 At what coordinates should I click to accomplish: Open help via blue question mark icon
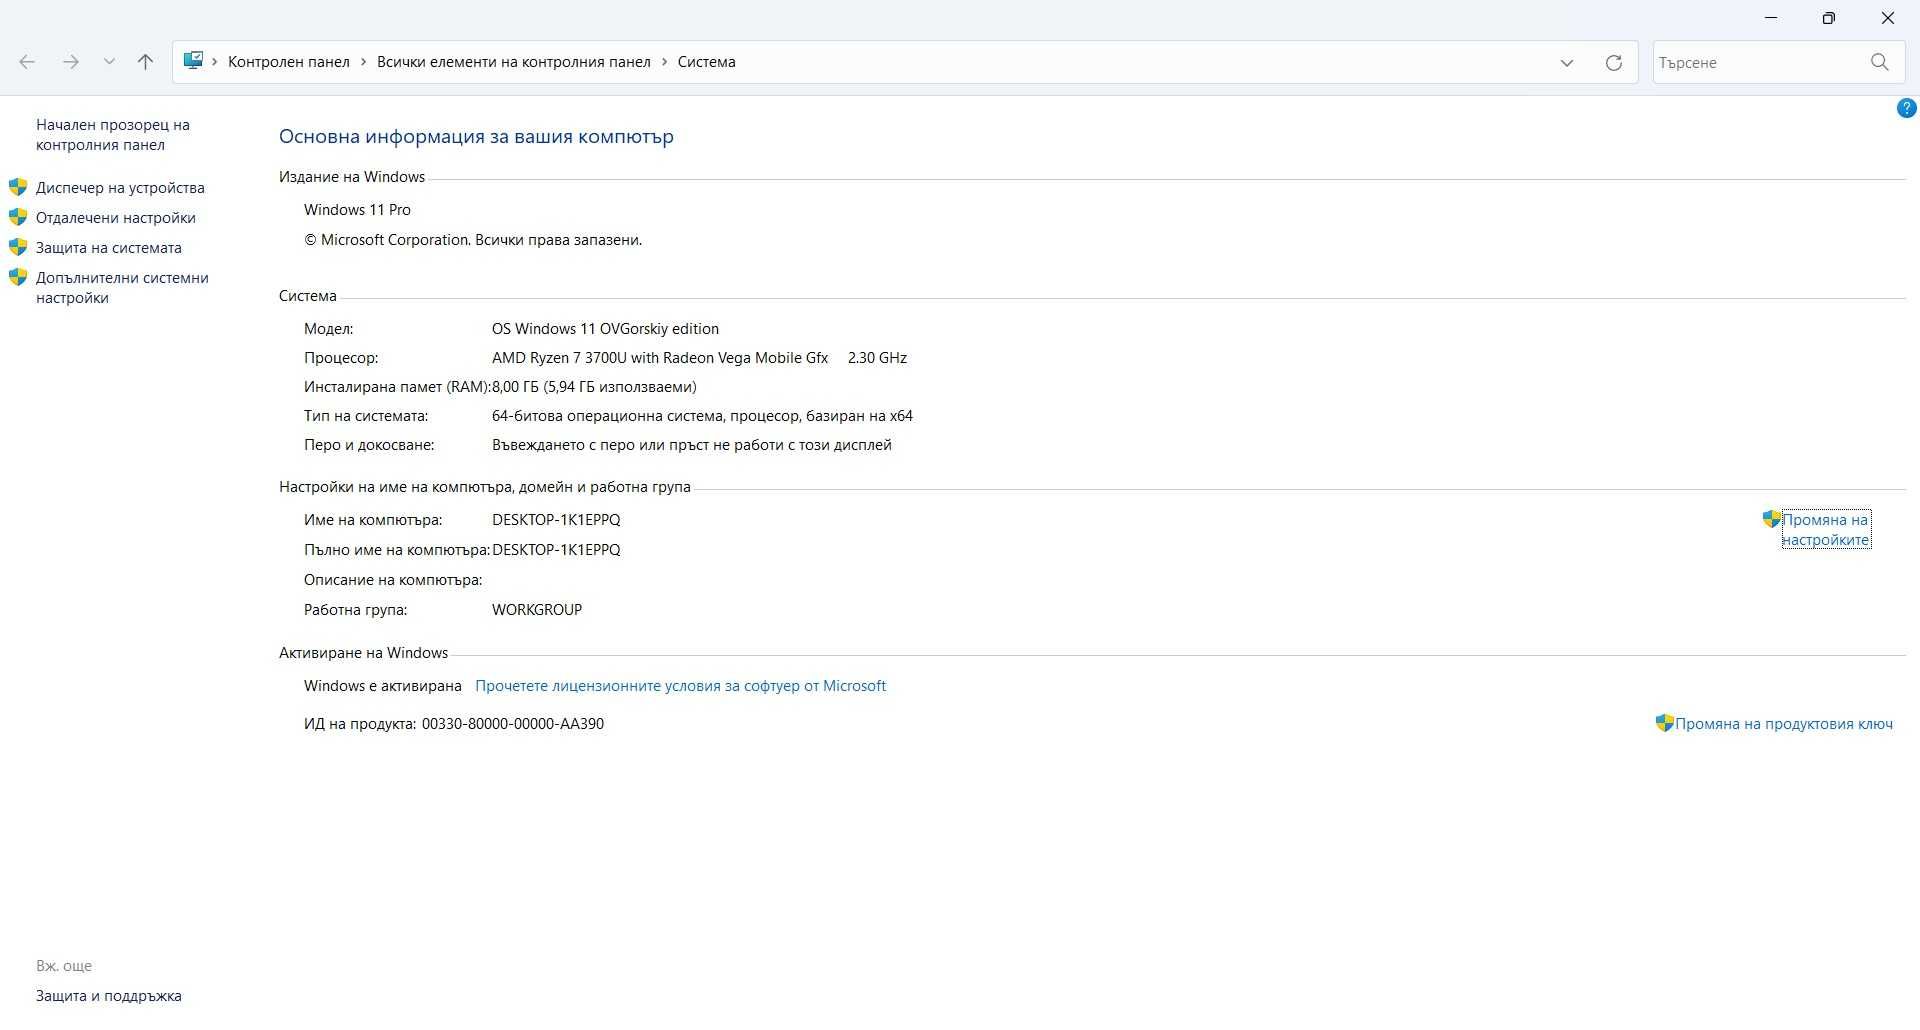tap(1906, 108)
